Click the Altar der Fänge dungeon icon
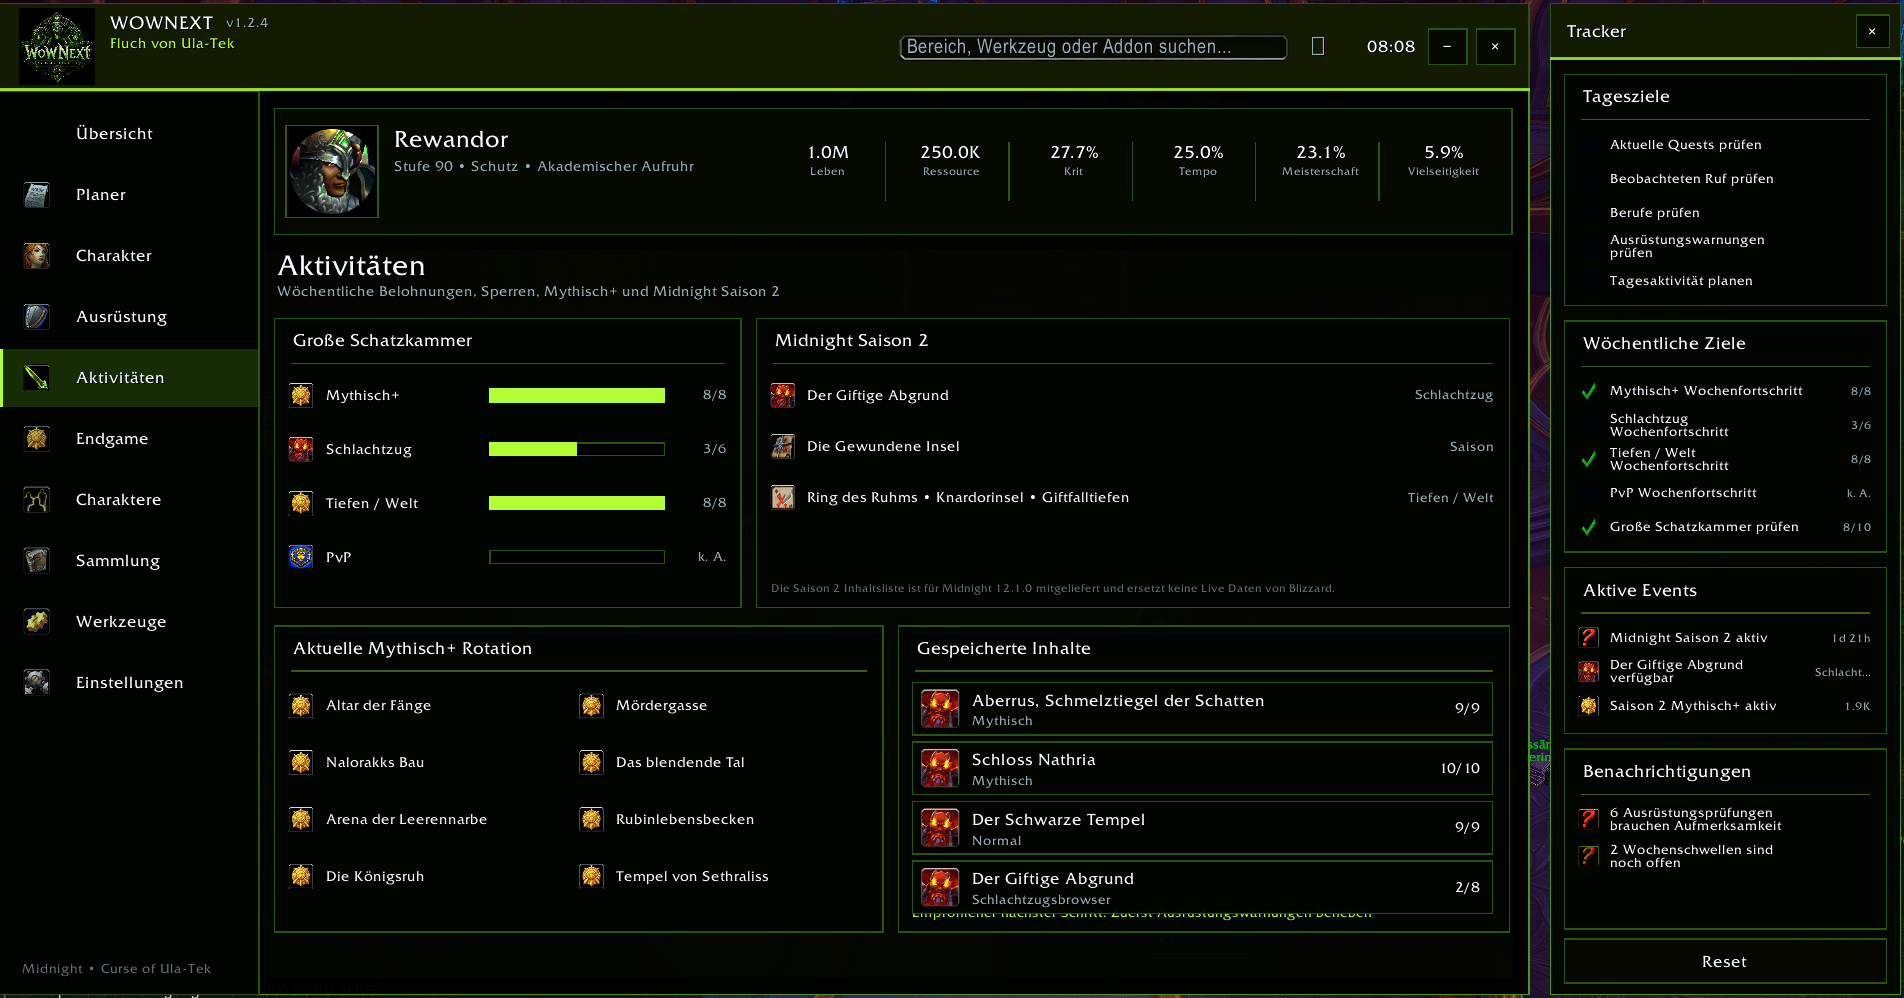Viewport: 1904px width, 998px height. [301, 706]
